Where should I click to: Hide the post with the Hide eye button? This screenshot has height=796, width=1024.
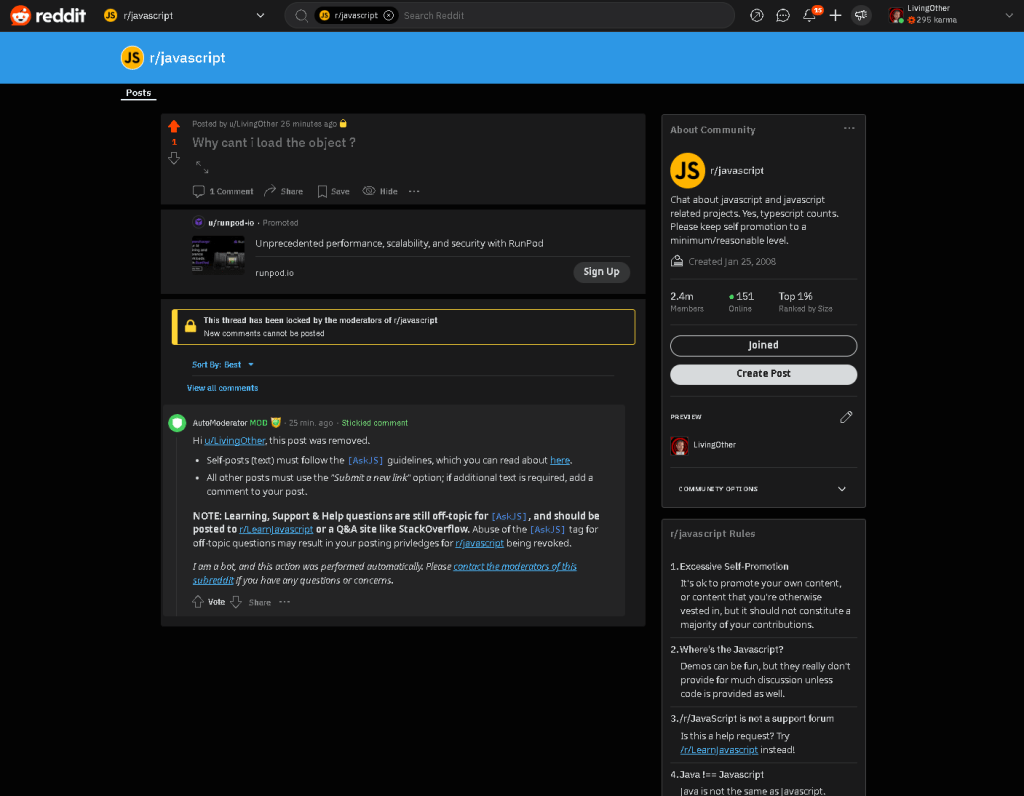[380, 191]
